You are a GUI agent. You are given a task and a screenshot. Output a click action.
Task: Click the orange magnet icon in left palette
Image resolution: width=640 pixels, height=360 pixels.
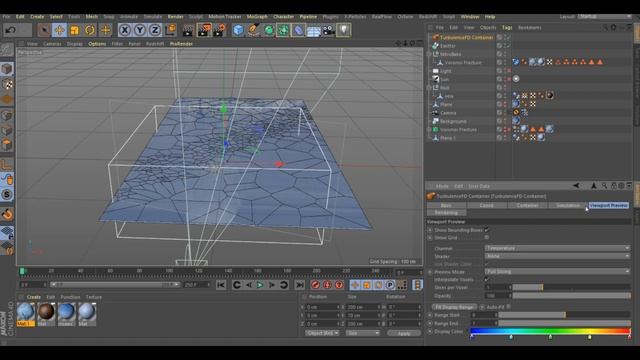coord(7,214)
